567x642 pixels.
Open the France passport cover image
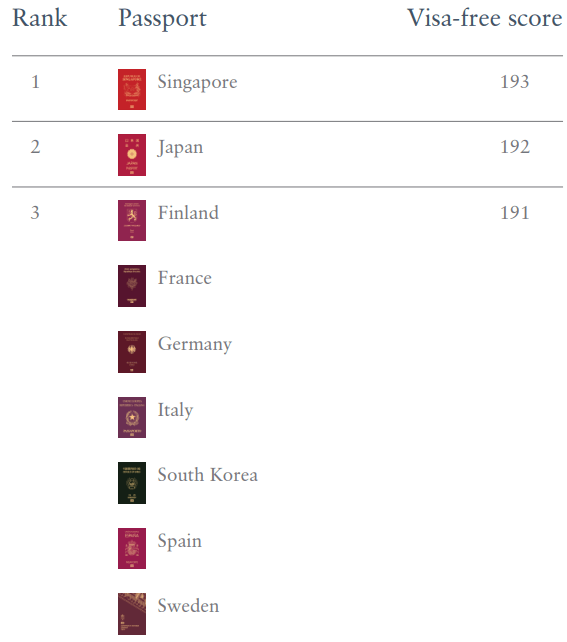pos(132,286)
